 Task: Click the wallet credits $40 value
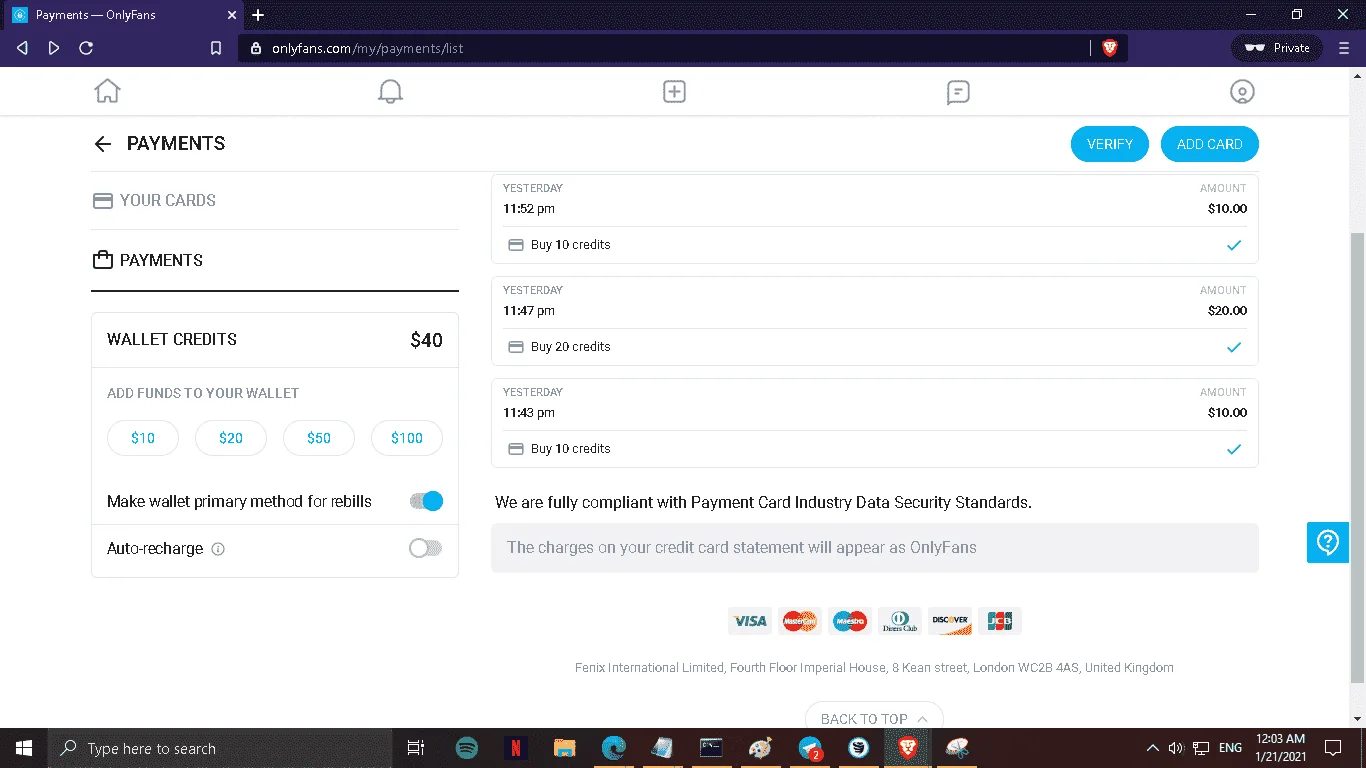click(426, 340)
